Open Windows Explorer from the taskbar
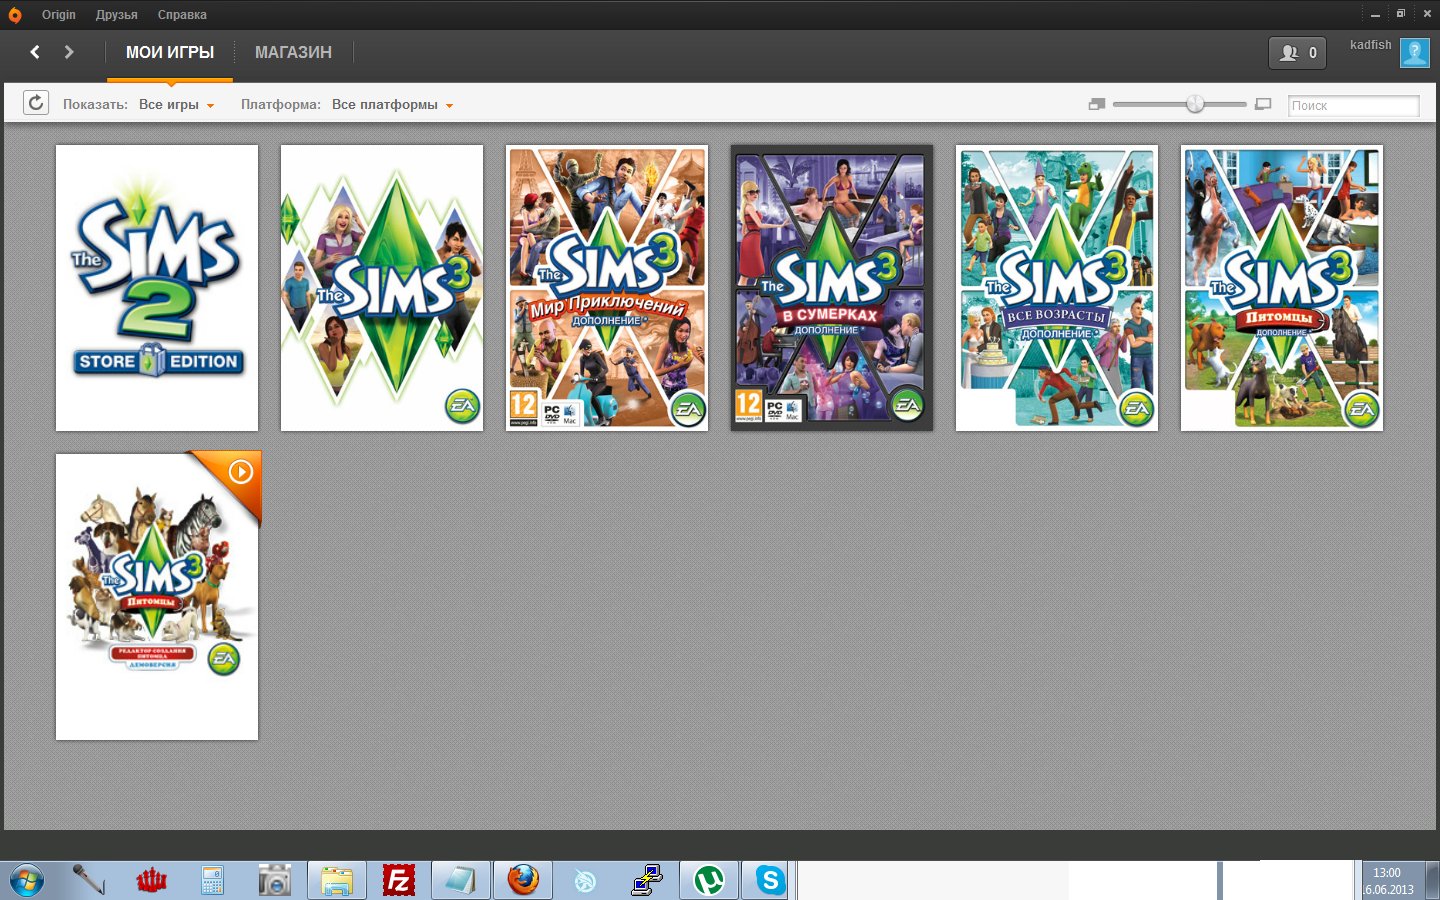Viewport: 1440px width, 900px height. coord(337,881)
